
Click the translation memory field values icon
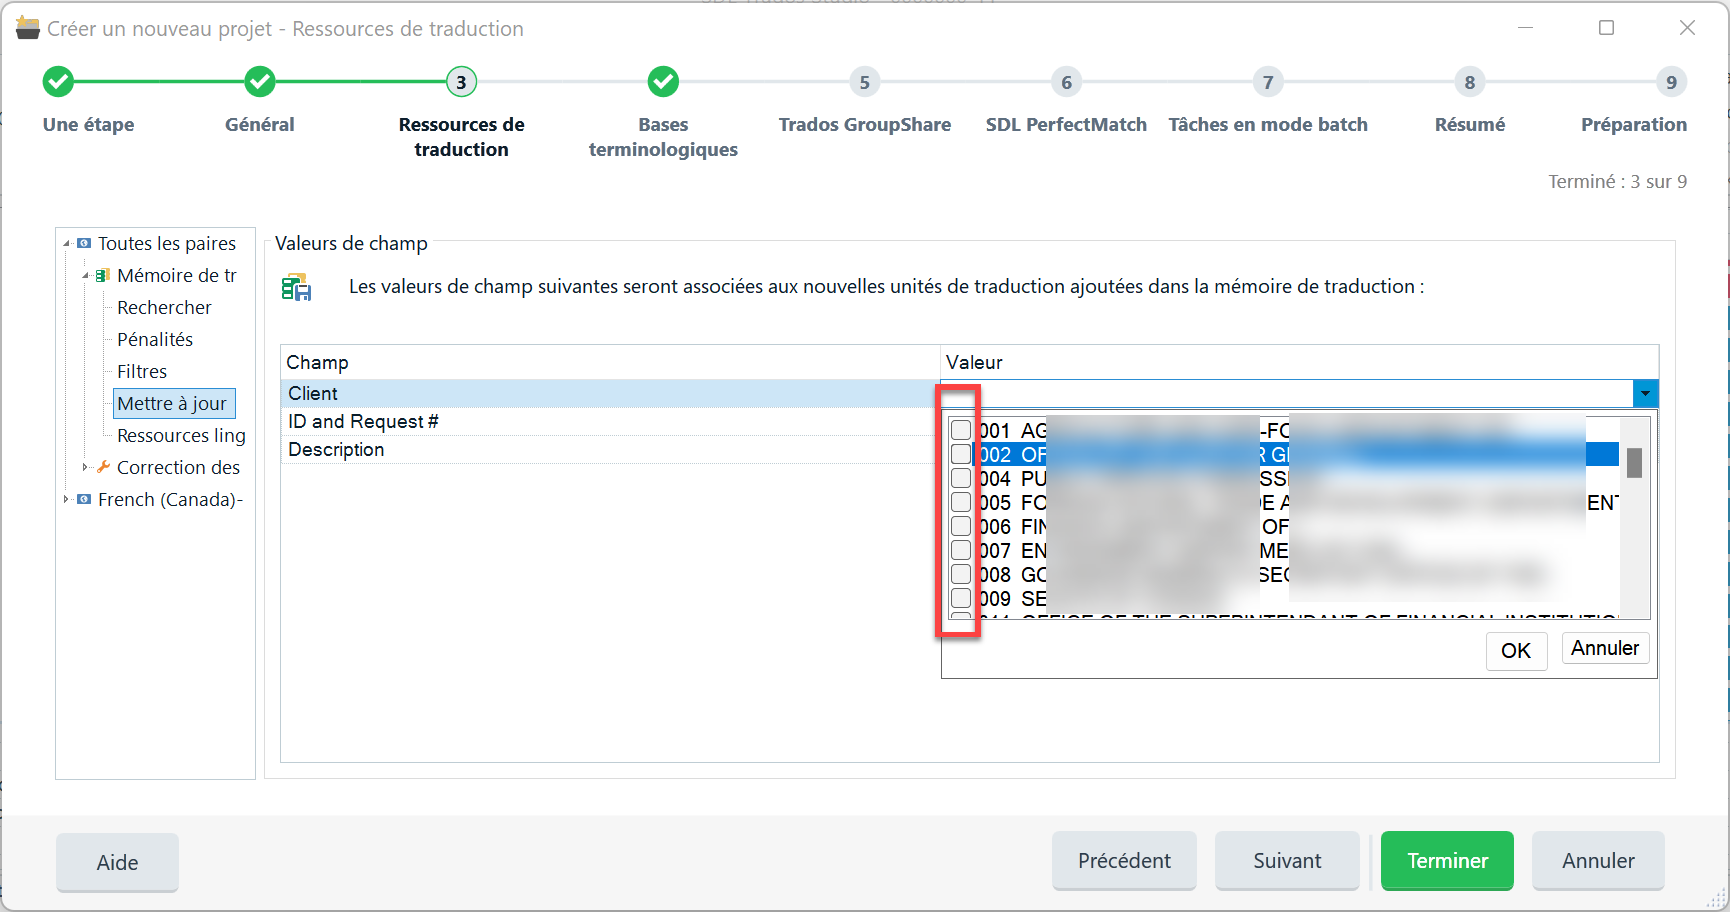(296, 287)
